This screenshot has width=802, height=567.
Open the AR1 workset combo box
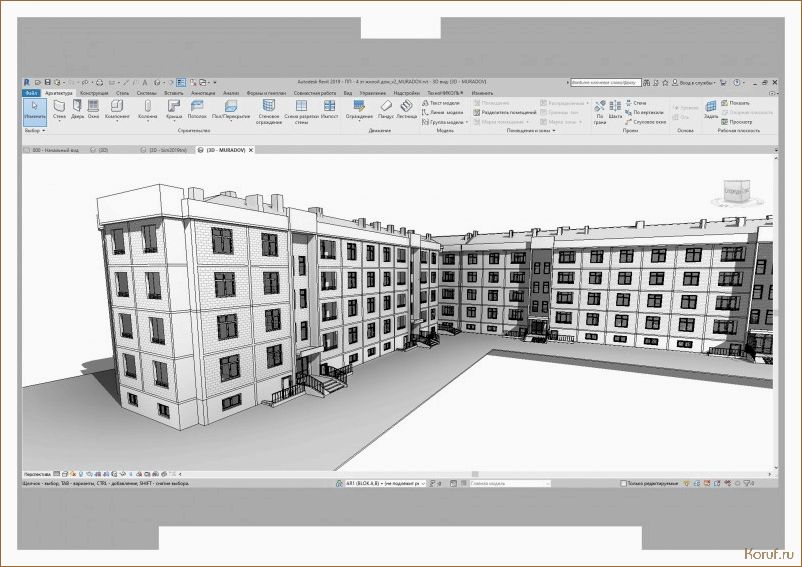386,483
